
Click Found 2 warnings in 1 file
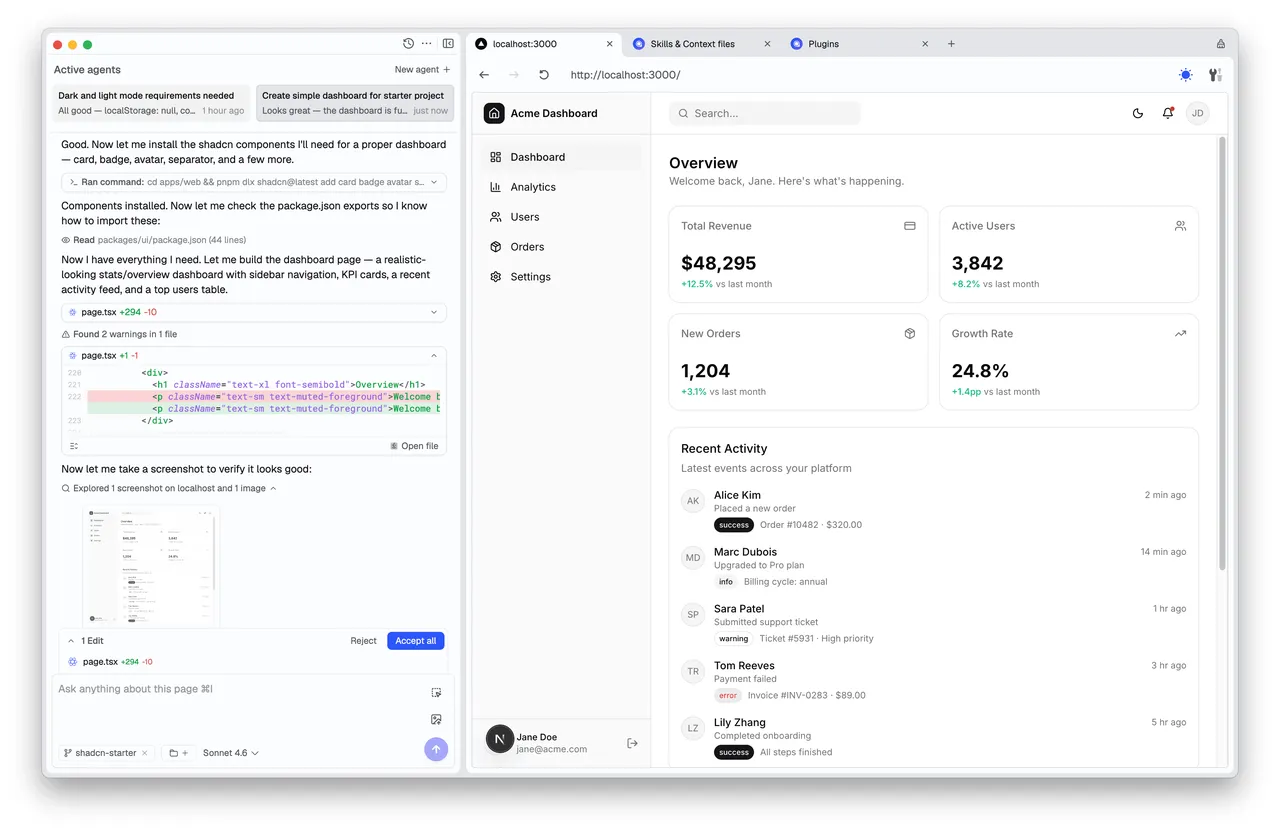tap(119, 334)
